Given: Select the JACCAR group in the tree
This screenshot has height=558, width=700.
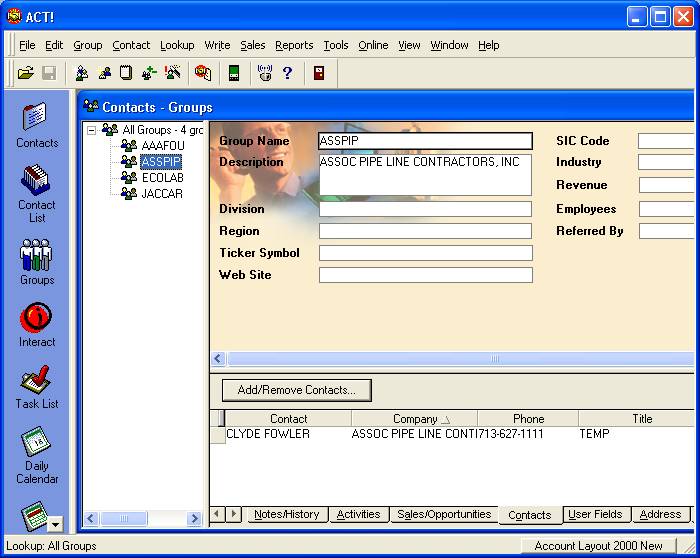Looking at the screenshot, I should pyautogui.click(x=162, y=194).
